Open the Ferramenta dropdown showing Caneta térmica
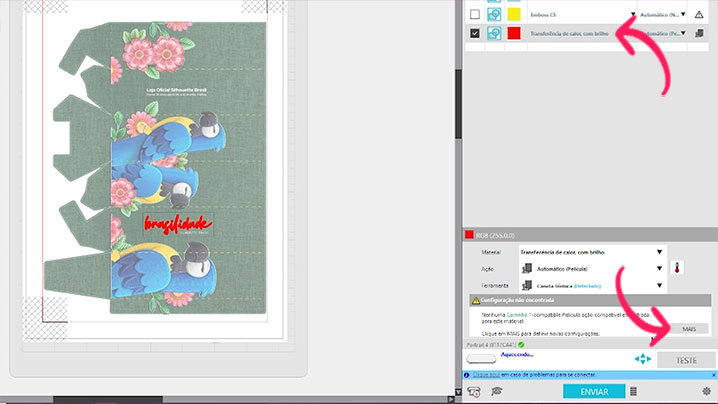The image size is (718, 404). [x=593, y=285]
